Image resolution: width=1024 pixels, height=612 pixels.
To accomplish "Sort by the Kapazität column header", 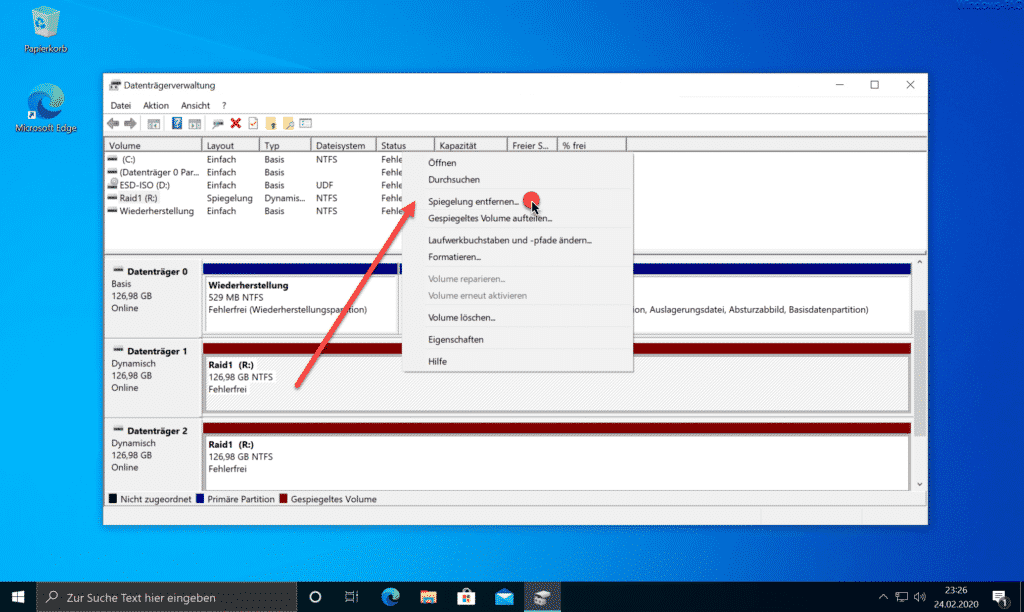I will click(x=470, y=145).
